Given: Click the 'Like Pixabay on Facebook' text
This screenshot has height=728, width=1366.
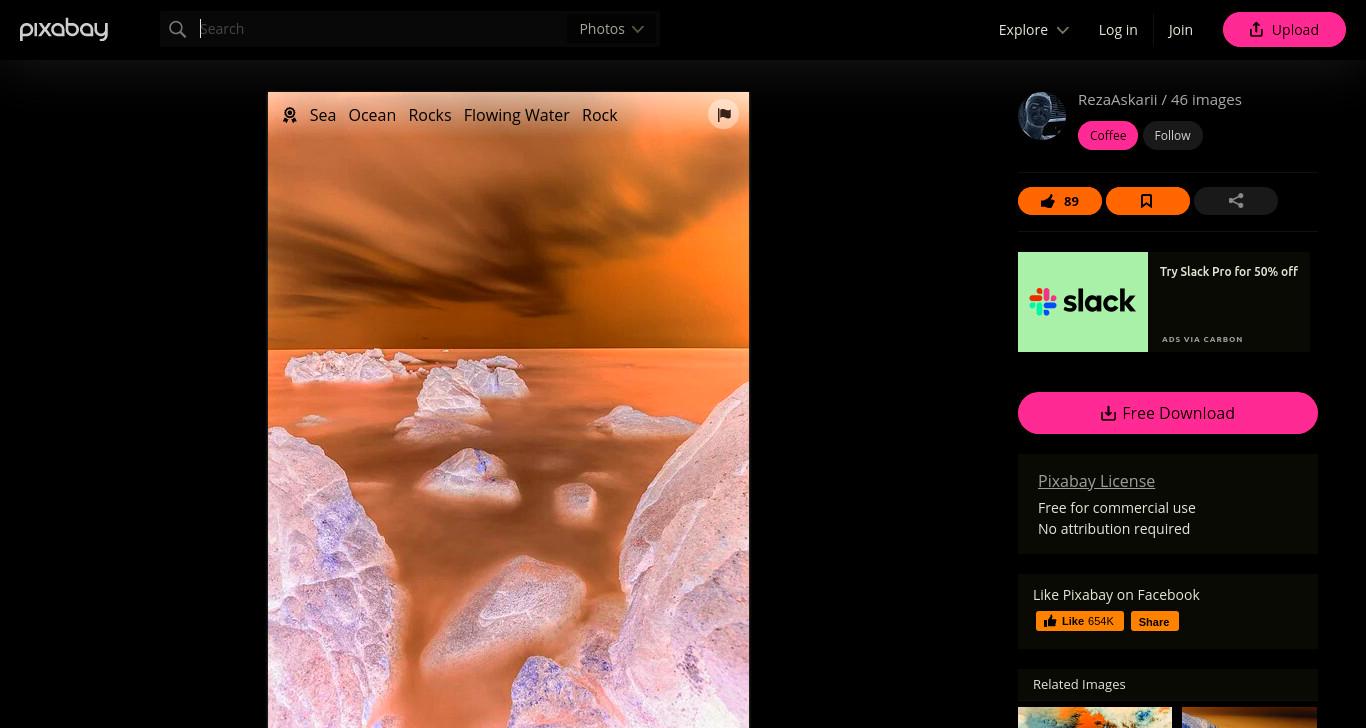Looking at the screenshot, I should click(1116, 595).
